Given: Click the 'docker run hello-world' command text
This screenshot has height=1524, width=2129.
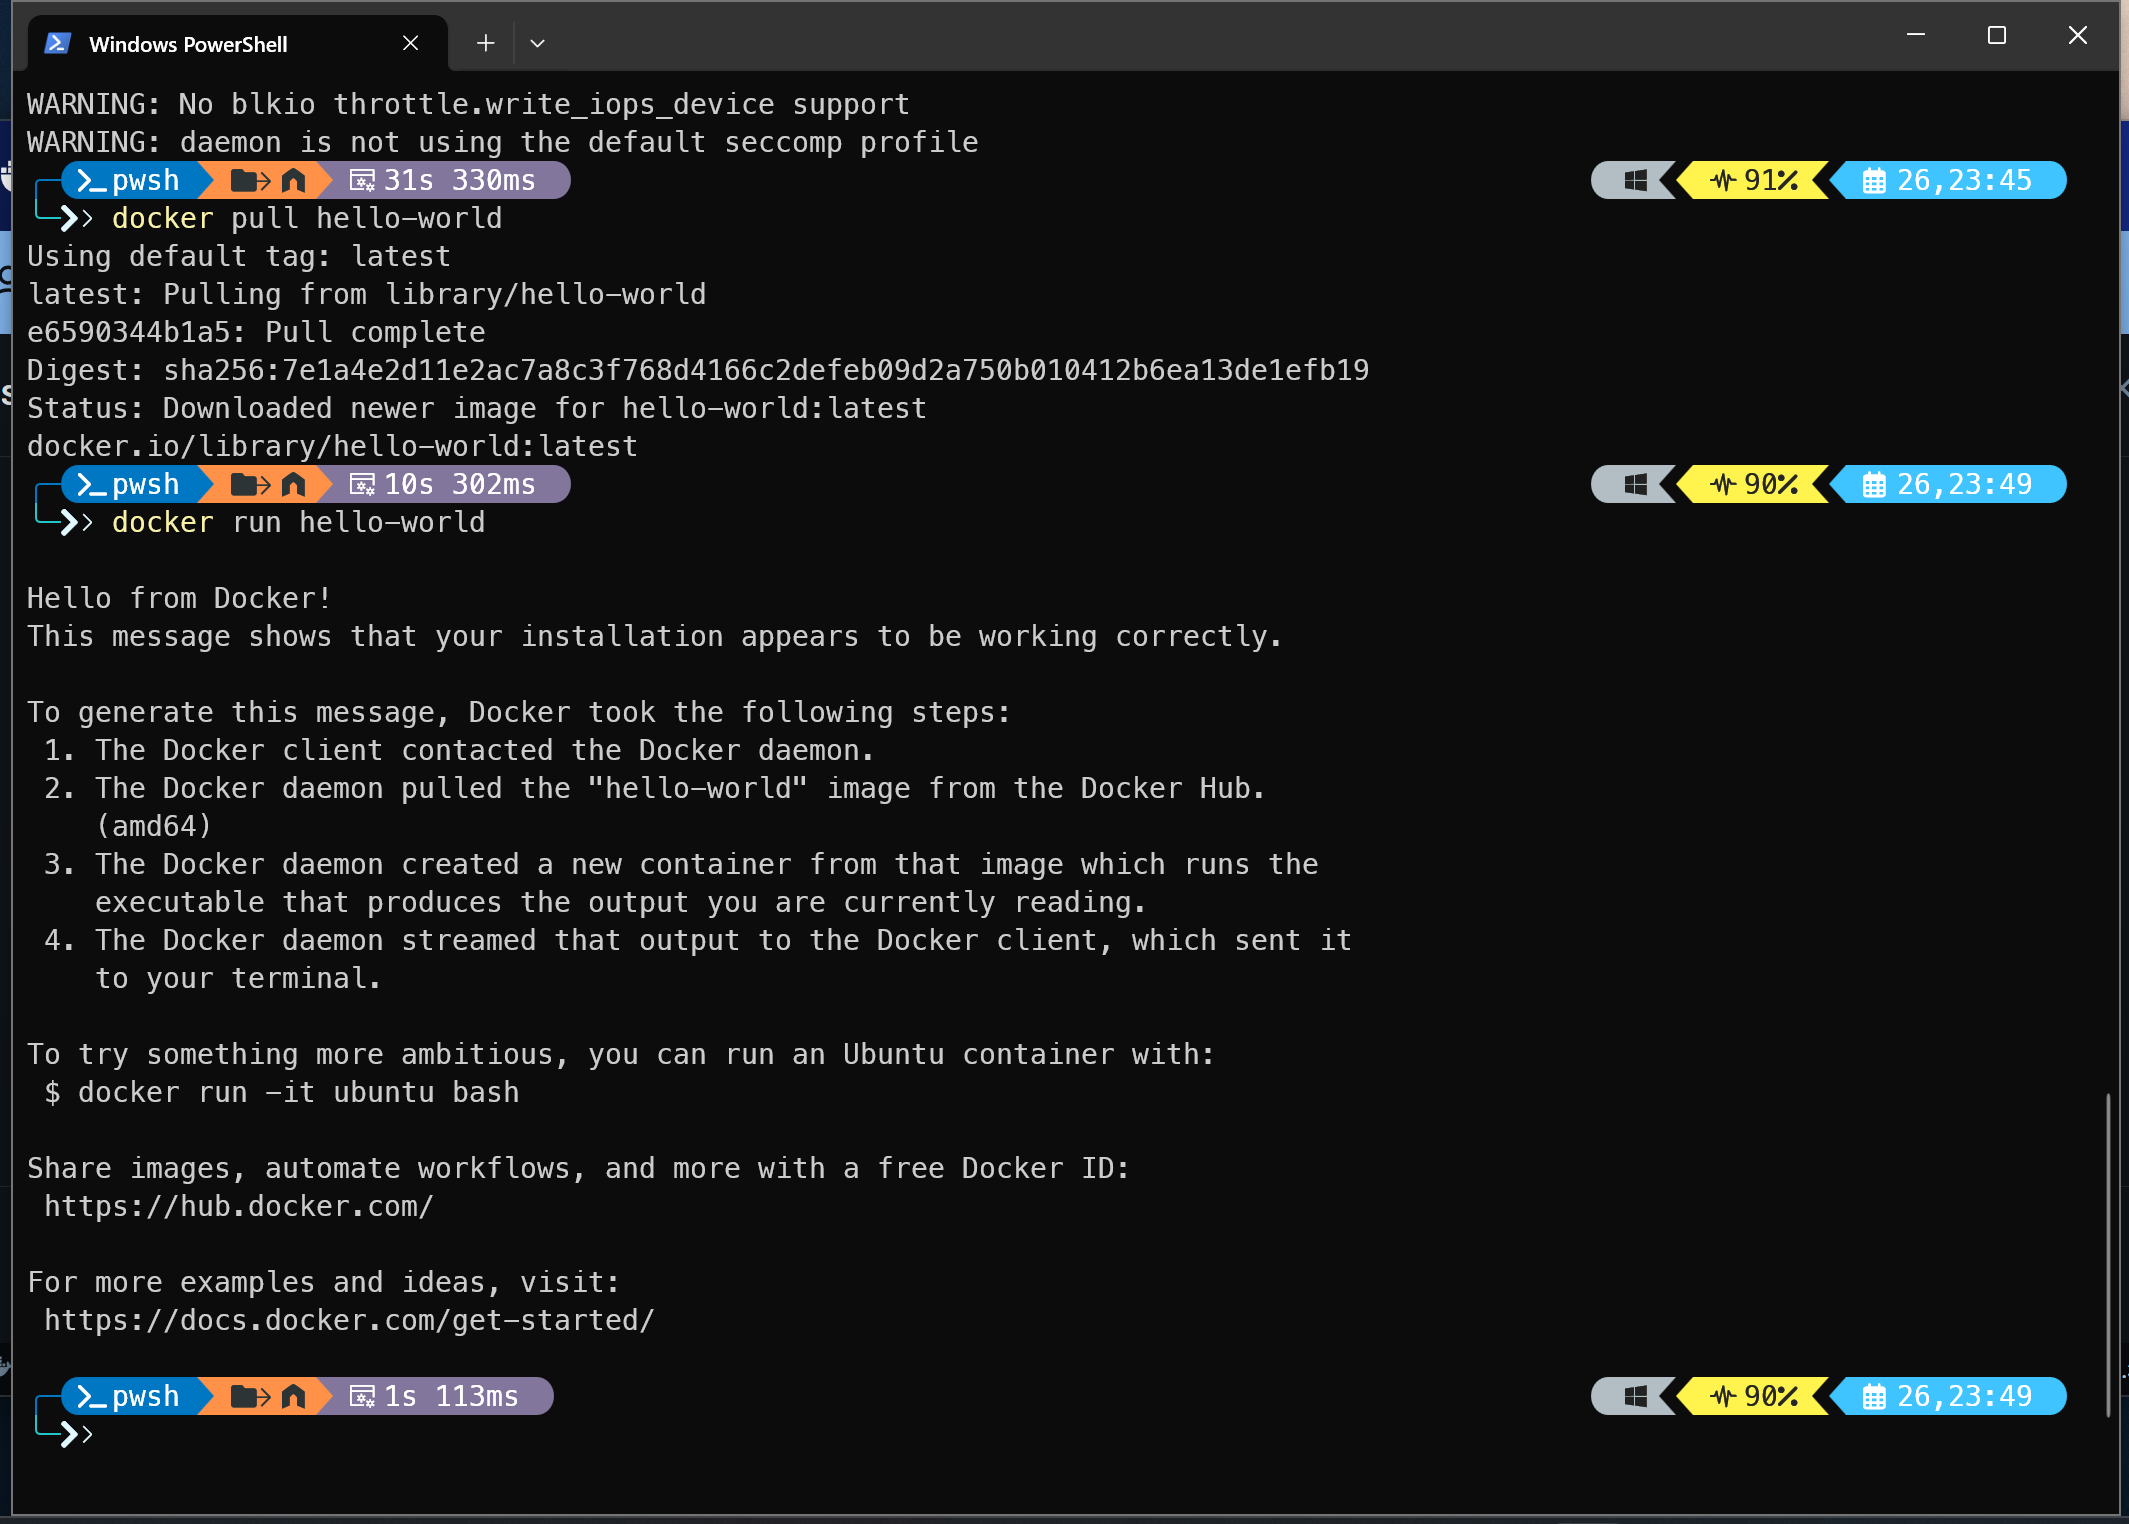Looking at the screenshot, I should [298, 523].
